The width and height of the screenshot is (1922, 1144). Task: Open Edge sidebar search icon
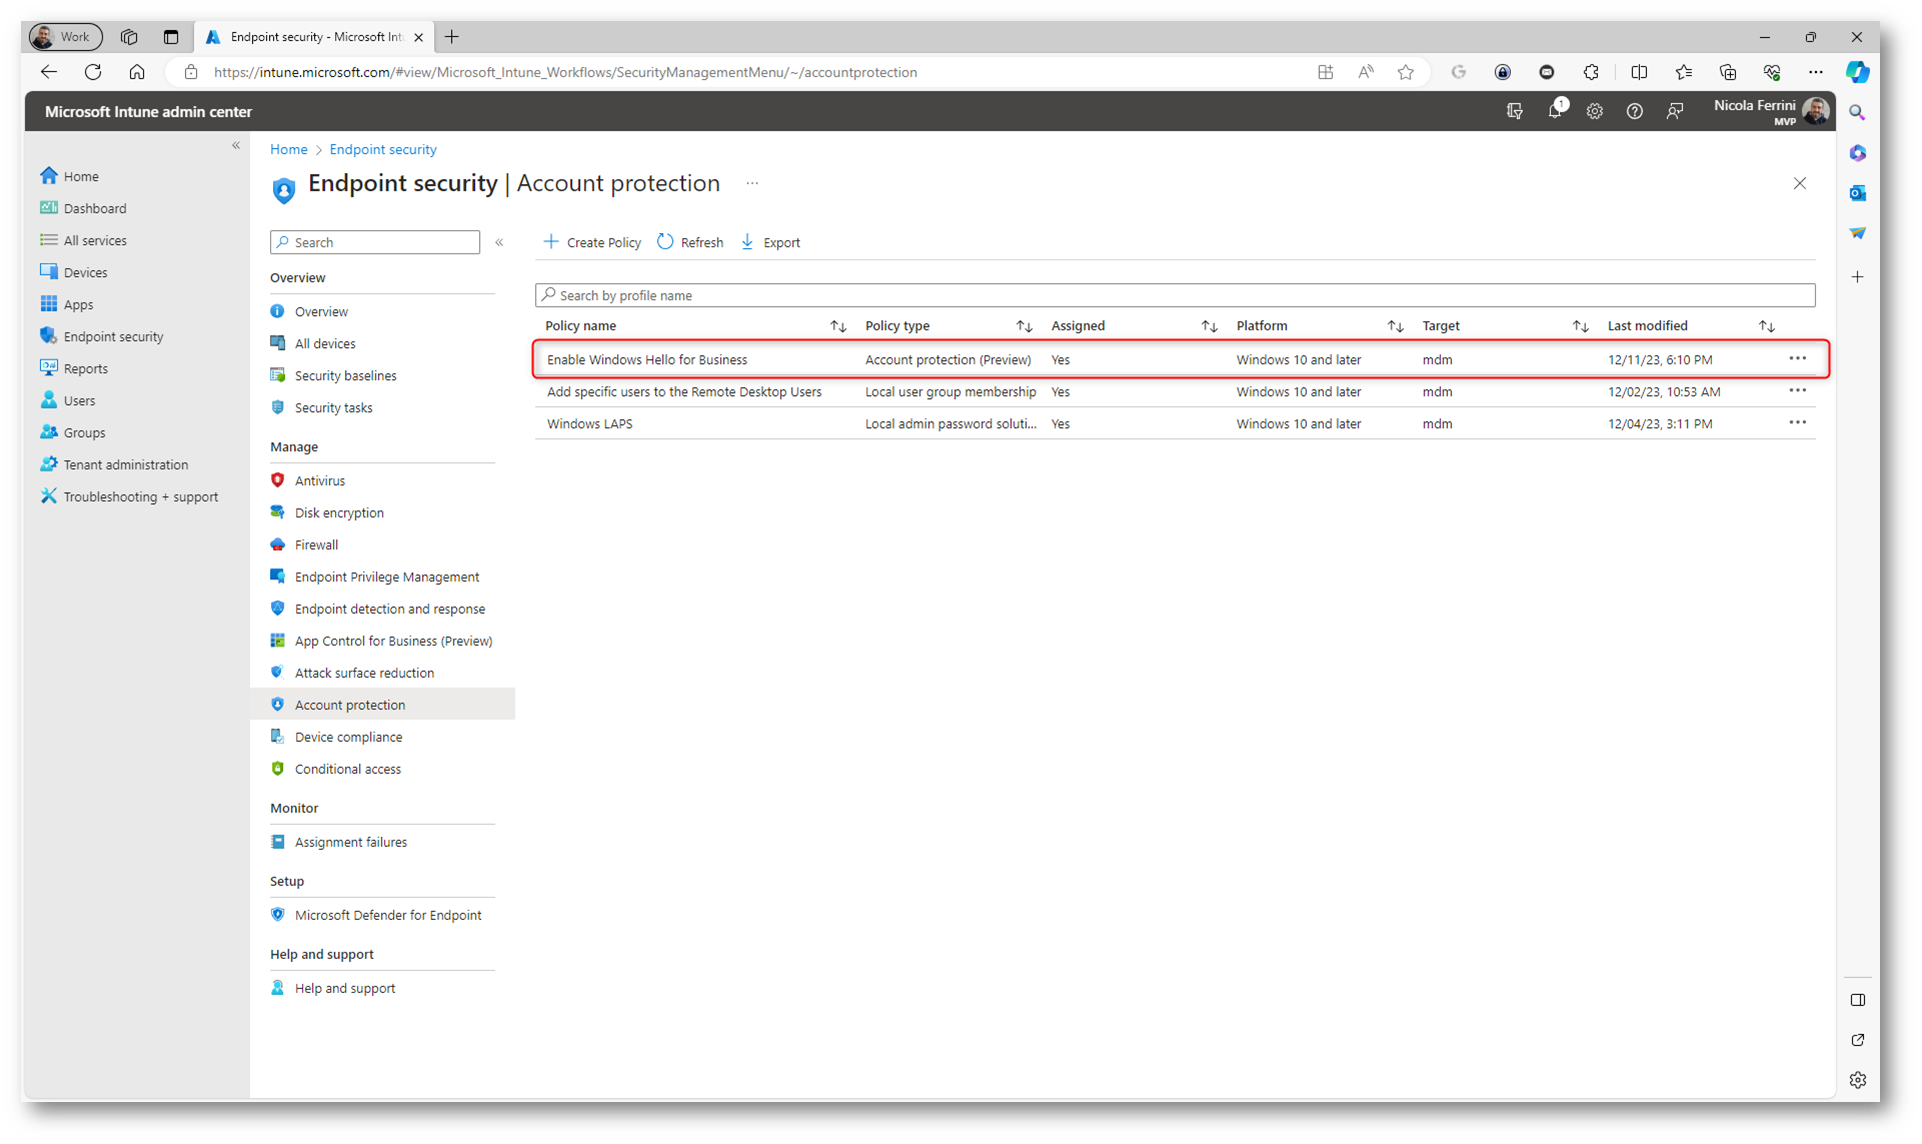point(1857,113)
